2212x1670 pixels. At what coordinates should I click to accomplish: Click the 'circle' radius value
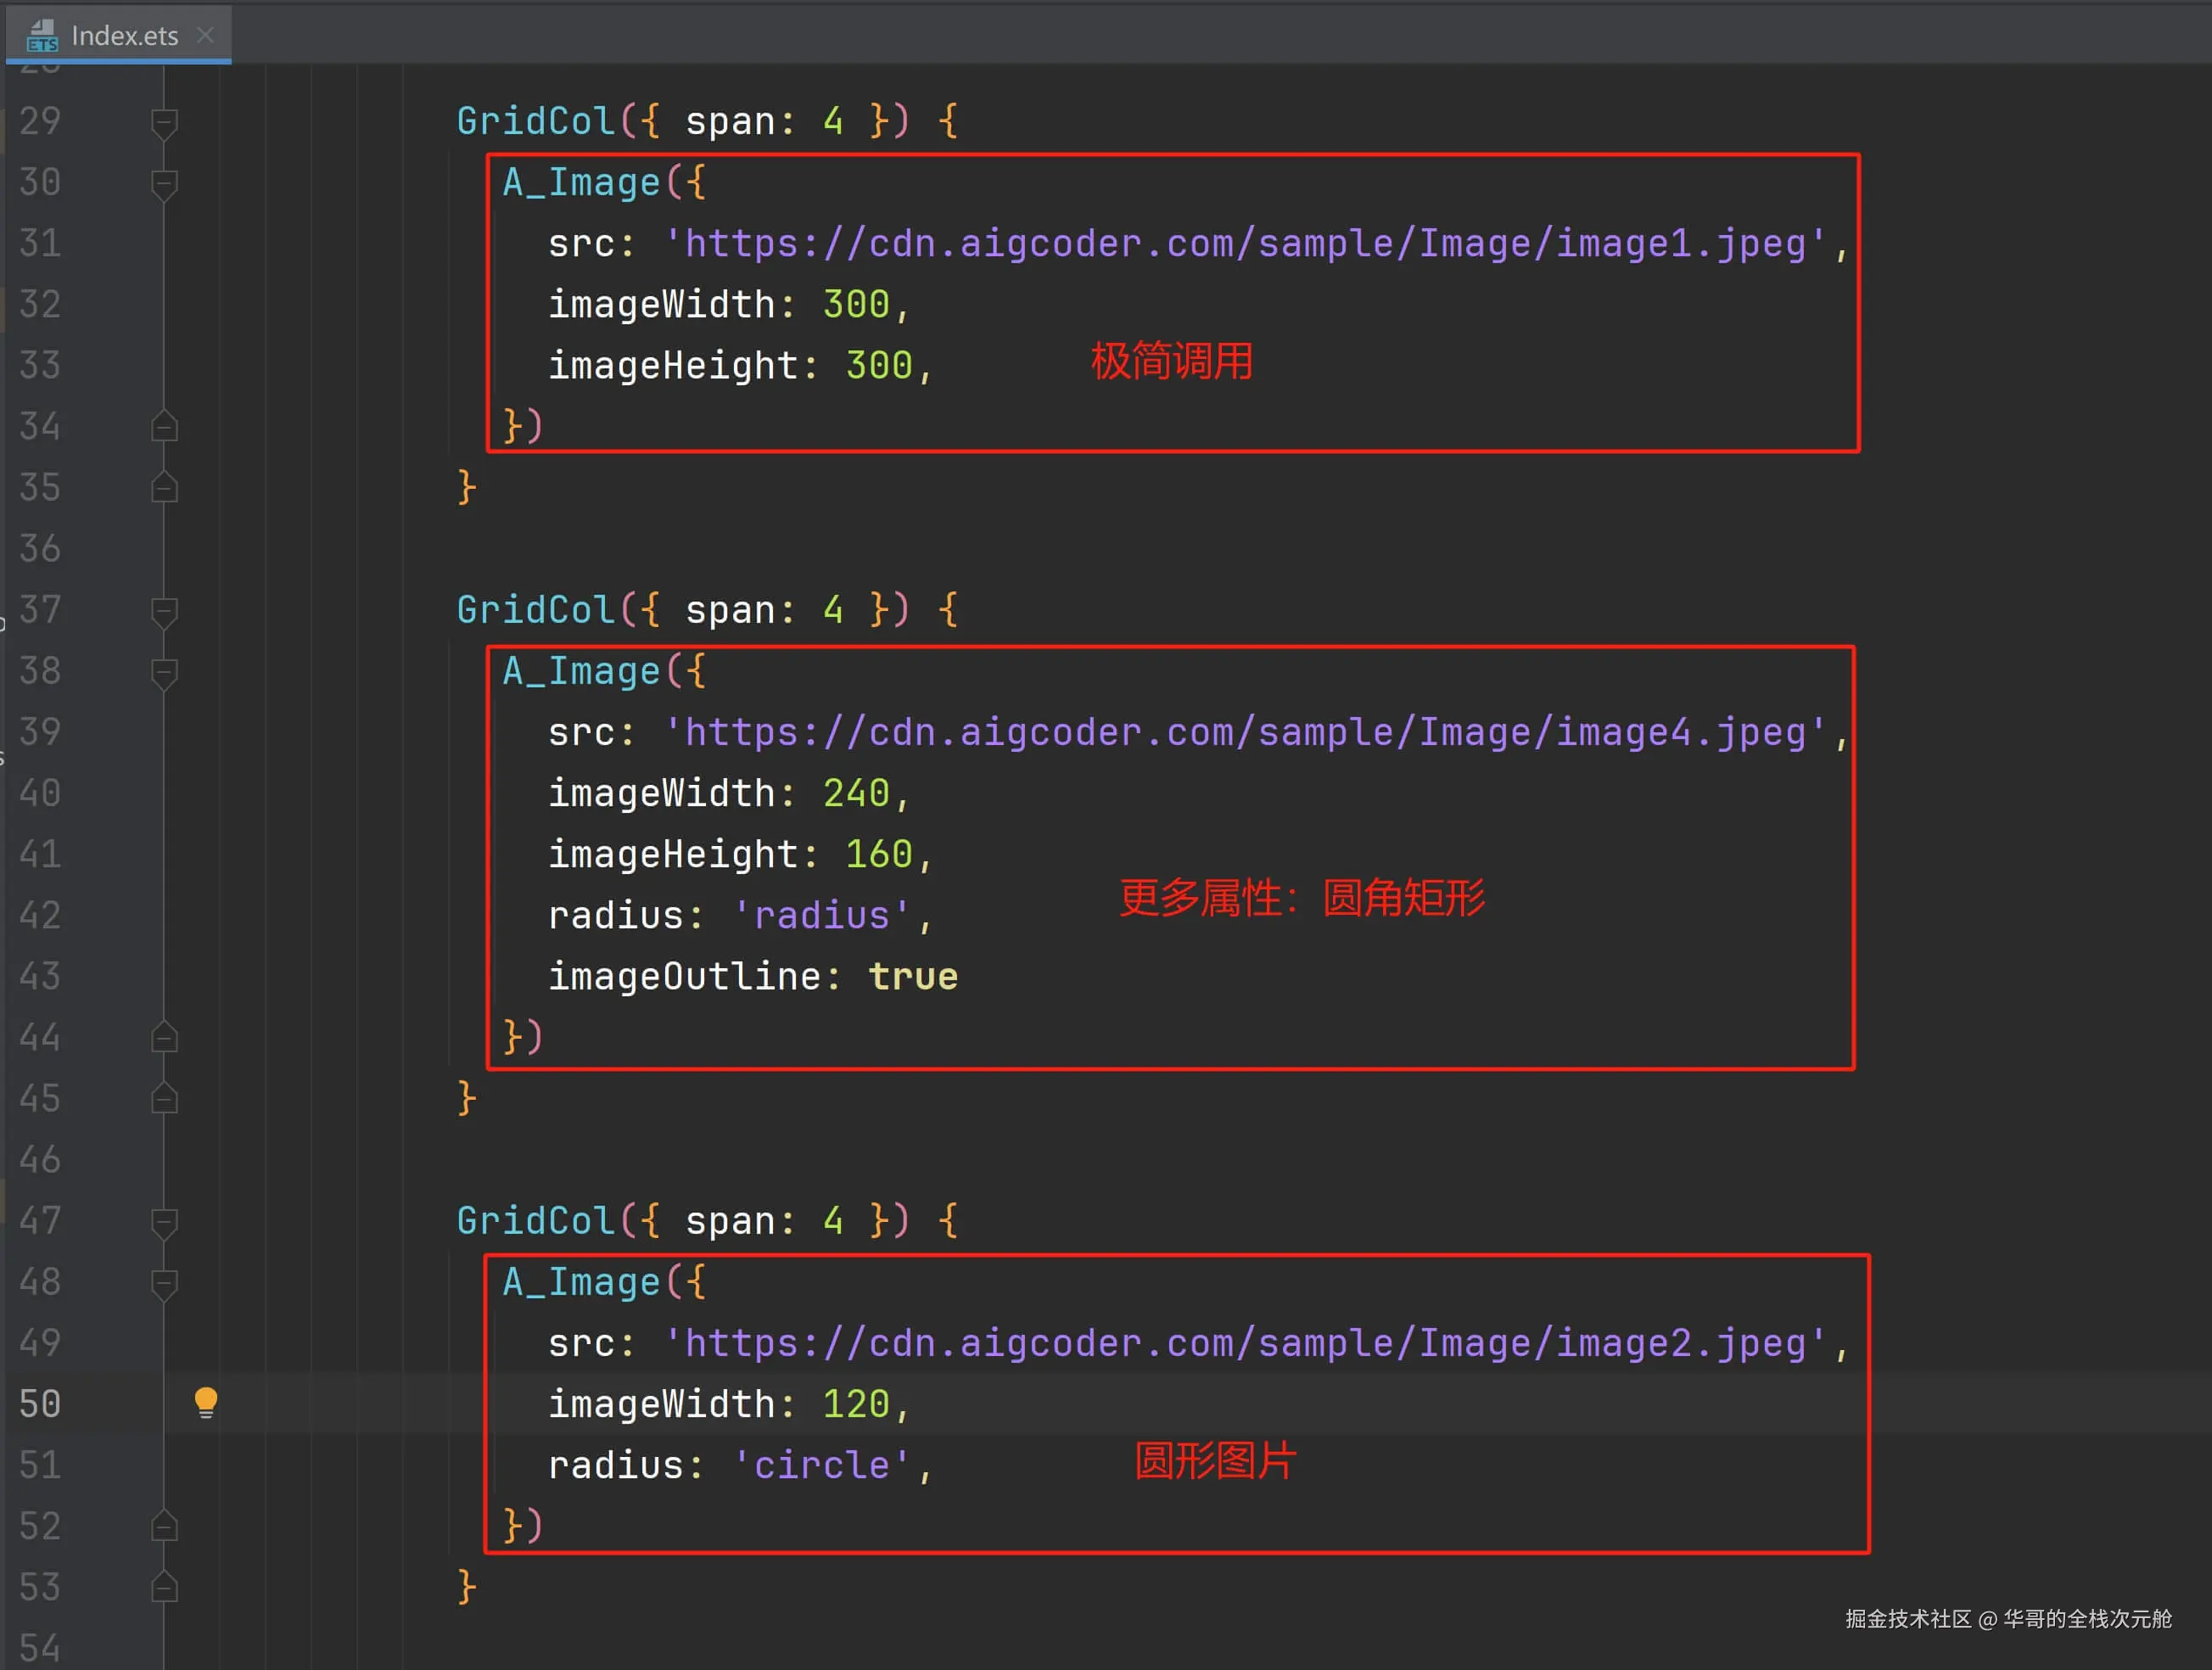(x=821, y=1465)
